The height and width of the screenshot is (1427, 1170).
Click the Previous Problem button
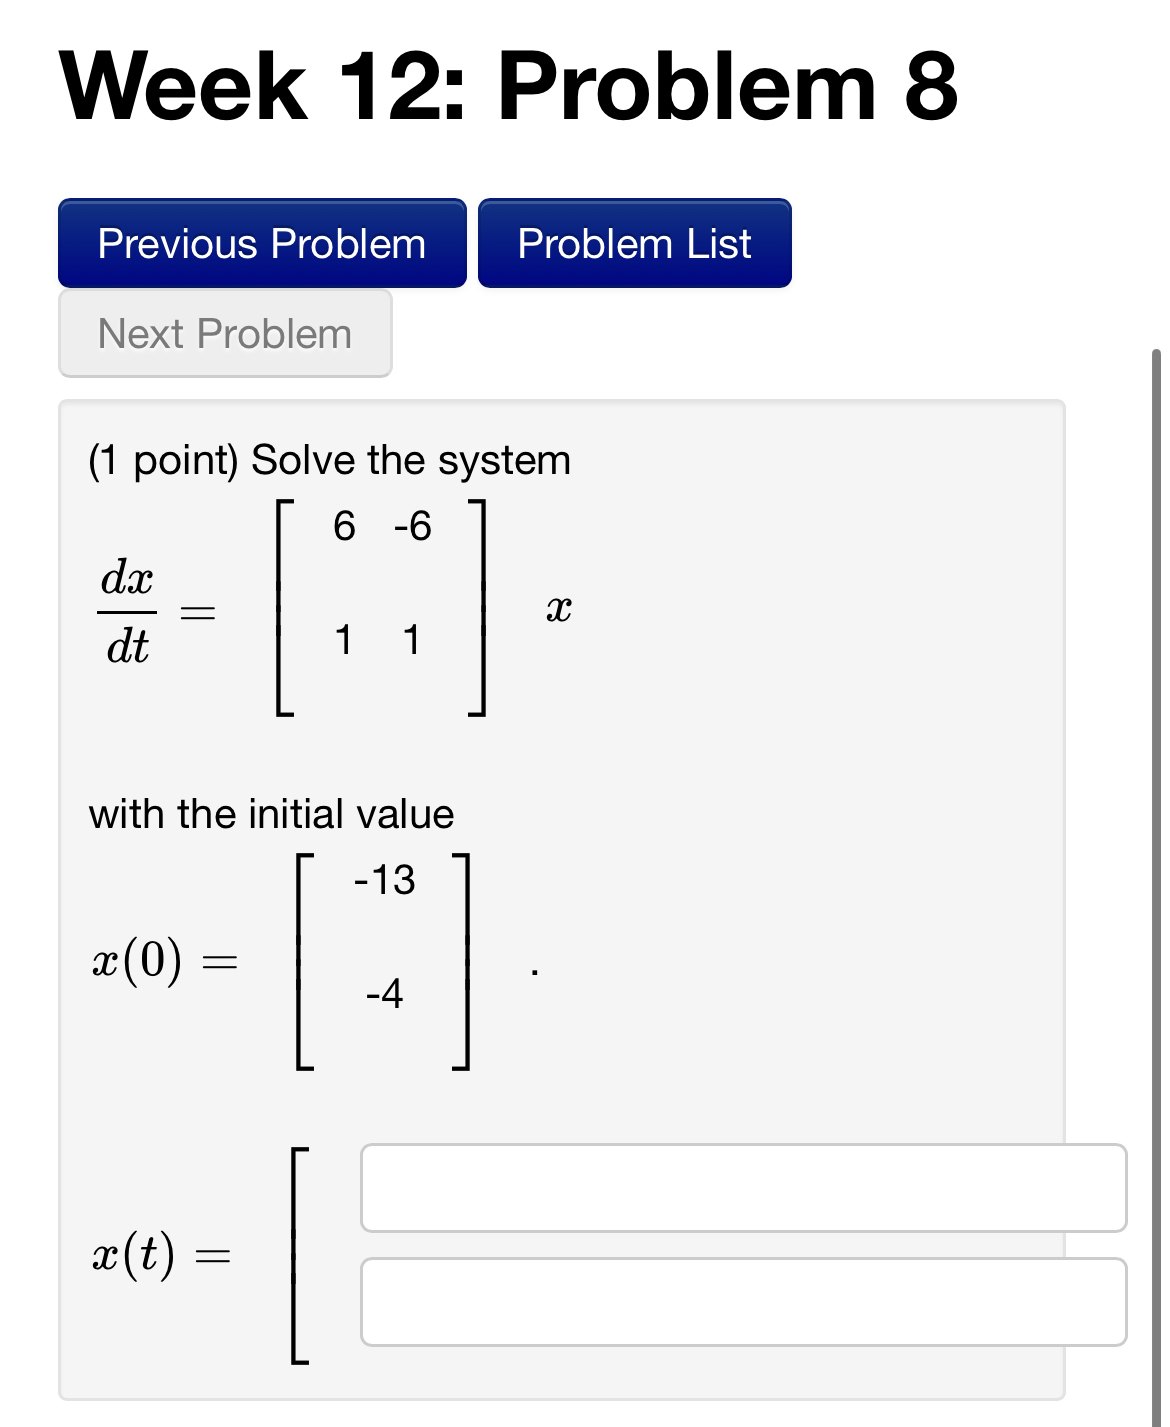pos(262,243)
